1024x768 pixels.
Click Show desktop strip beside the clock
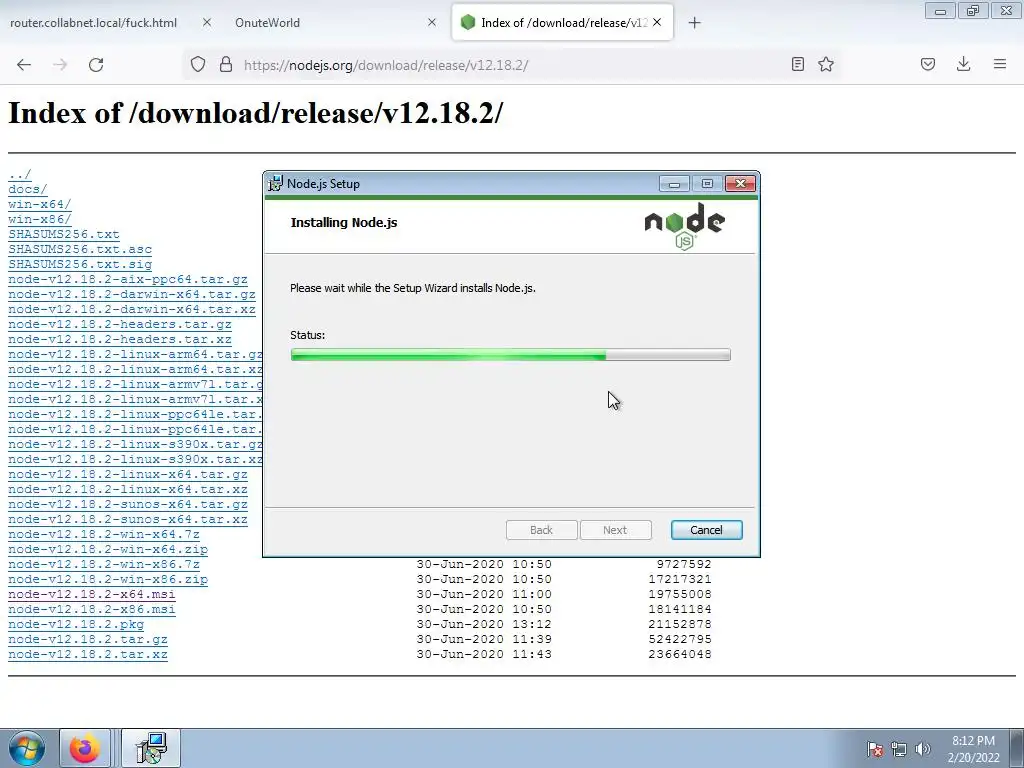1017,749
